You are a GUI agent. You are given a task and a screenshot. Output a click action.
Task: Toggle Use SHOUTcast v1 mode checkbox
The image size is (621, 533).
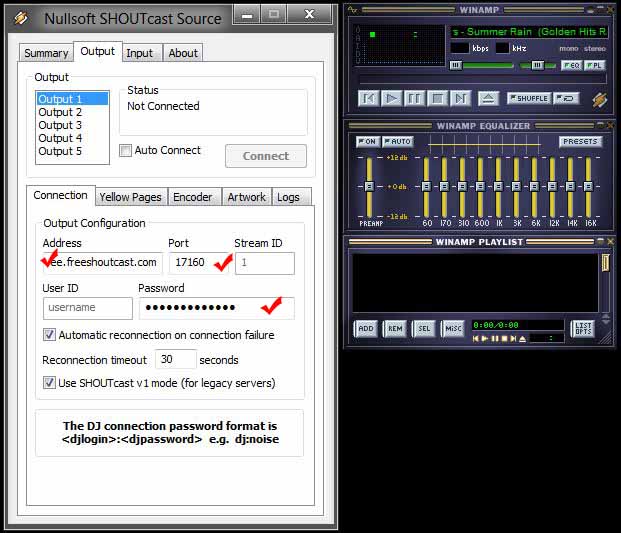click(50, 383)
